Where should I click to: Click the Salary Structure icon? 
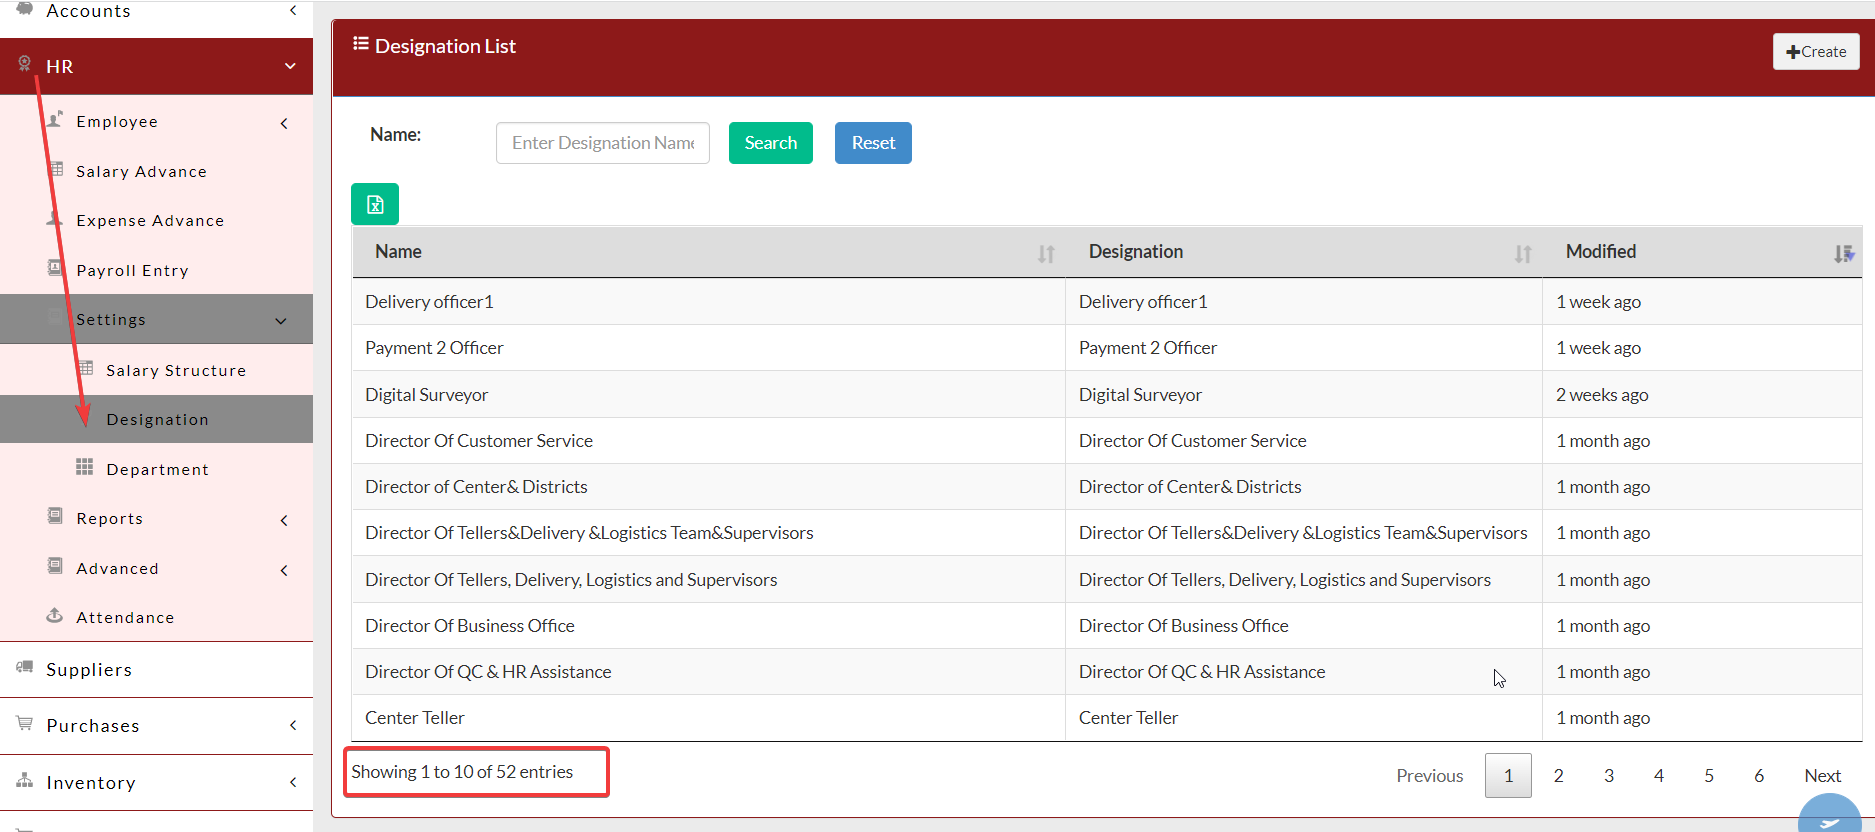click(86, 368)
